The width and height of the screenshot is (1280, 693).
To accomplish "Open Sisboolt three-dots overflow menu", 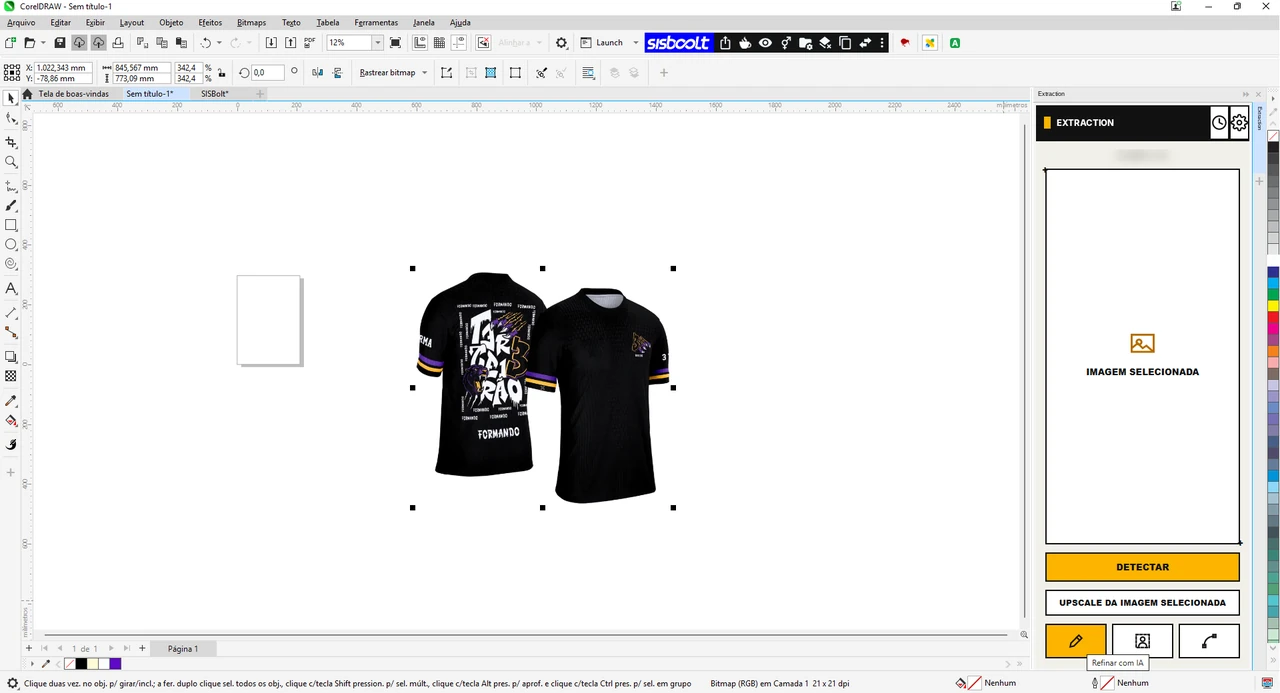I will click(x=882, y=43).
